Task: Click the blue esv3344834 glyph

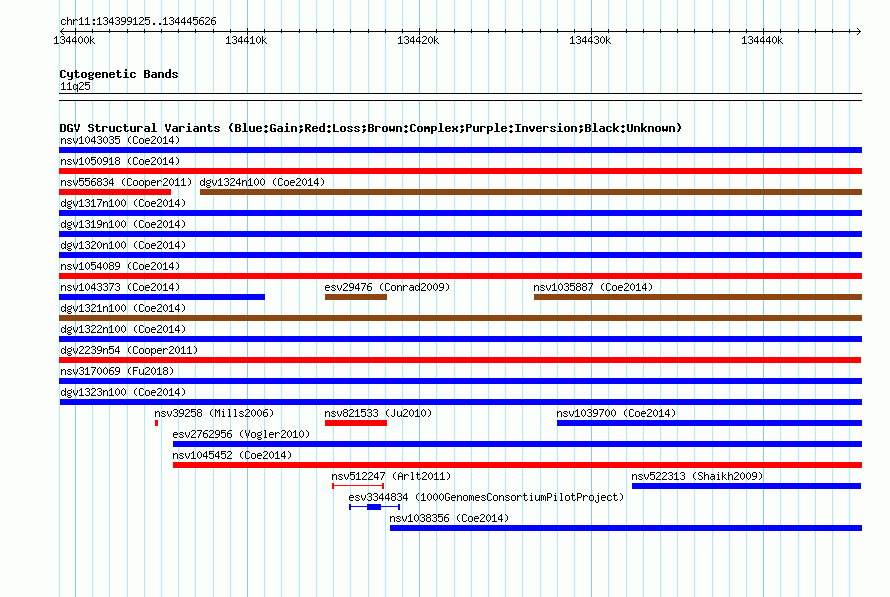Action: coord(375,507)
